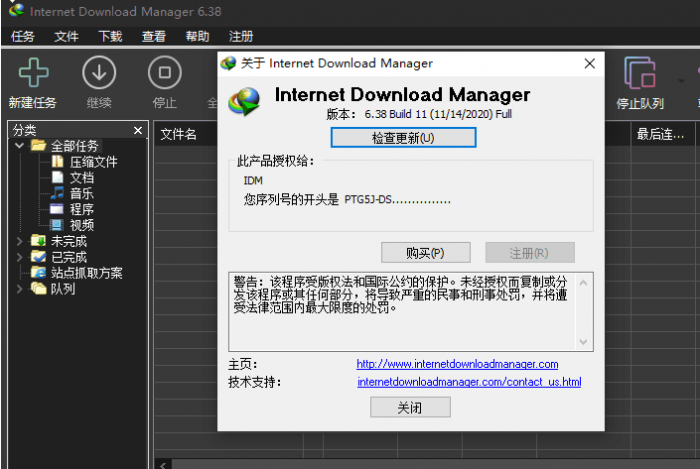Click the IDM logo in title bar
The image size is (700, 469).
pyautogui.click(x=17, y=9)
